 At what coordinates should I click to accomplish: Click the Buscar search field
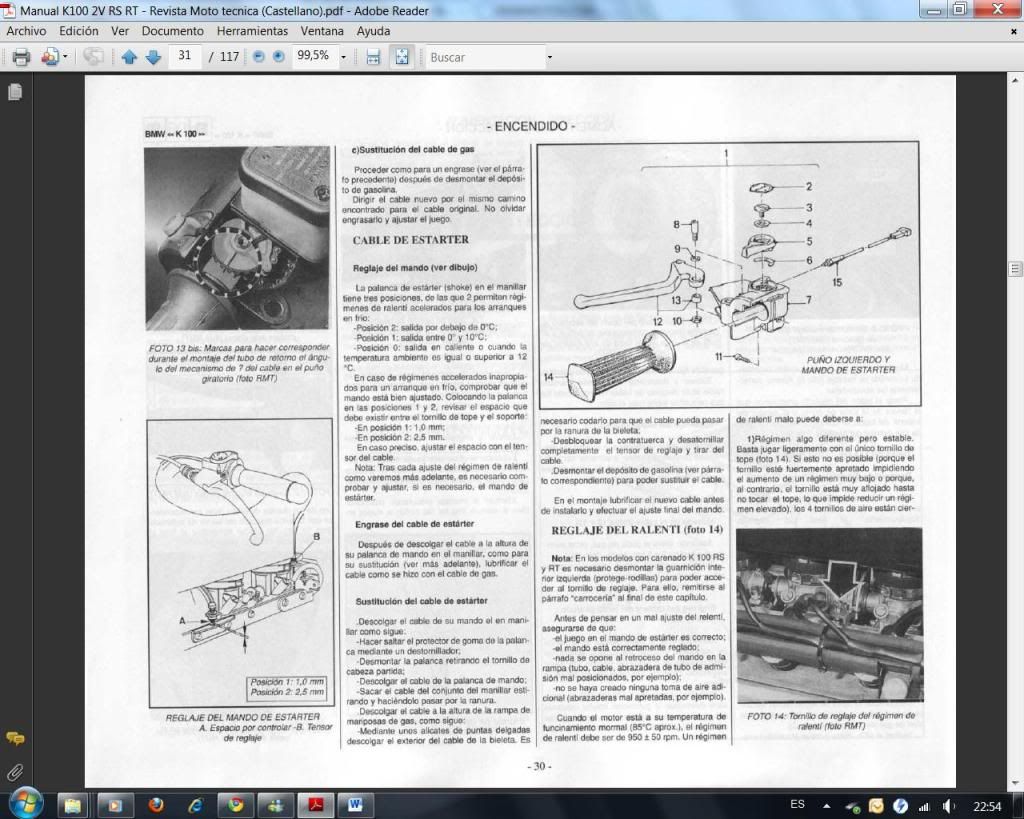pyautogui.click(x=485, y=57)
